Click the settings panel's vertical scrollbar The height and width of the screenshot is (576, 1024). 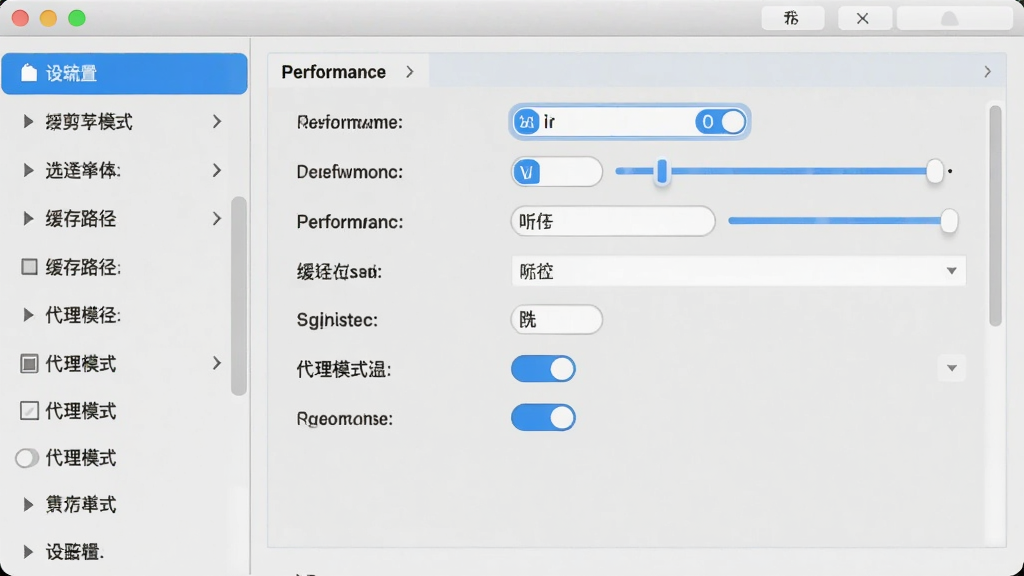coord(995,216)
